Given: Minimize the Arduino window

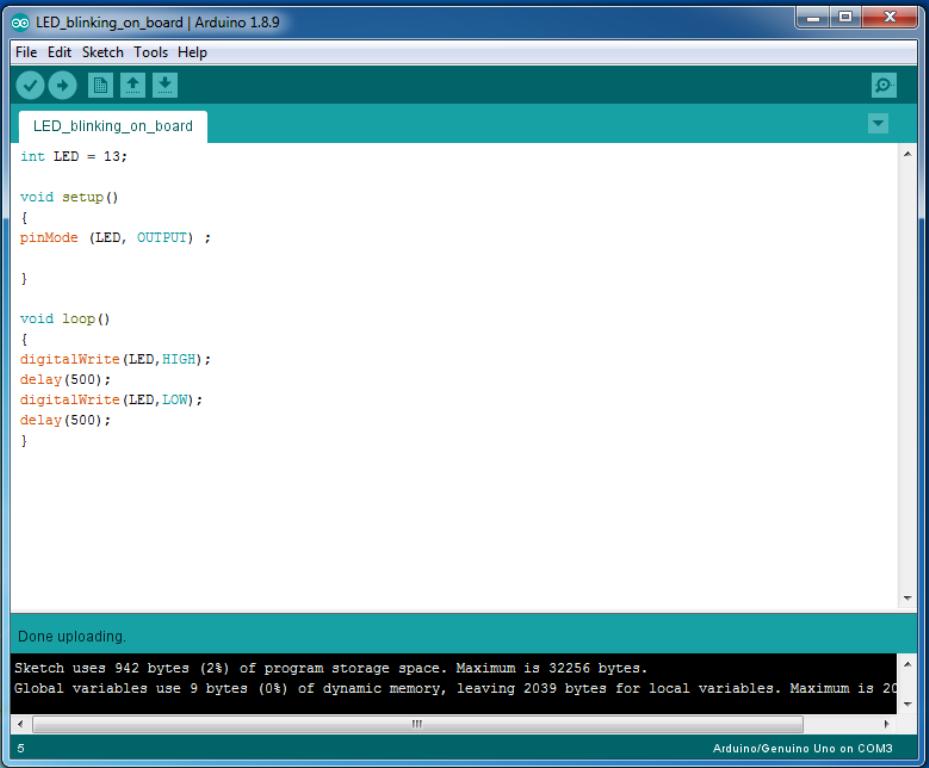Looking at the screenshot, I should tap(813, 17).
